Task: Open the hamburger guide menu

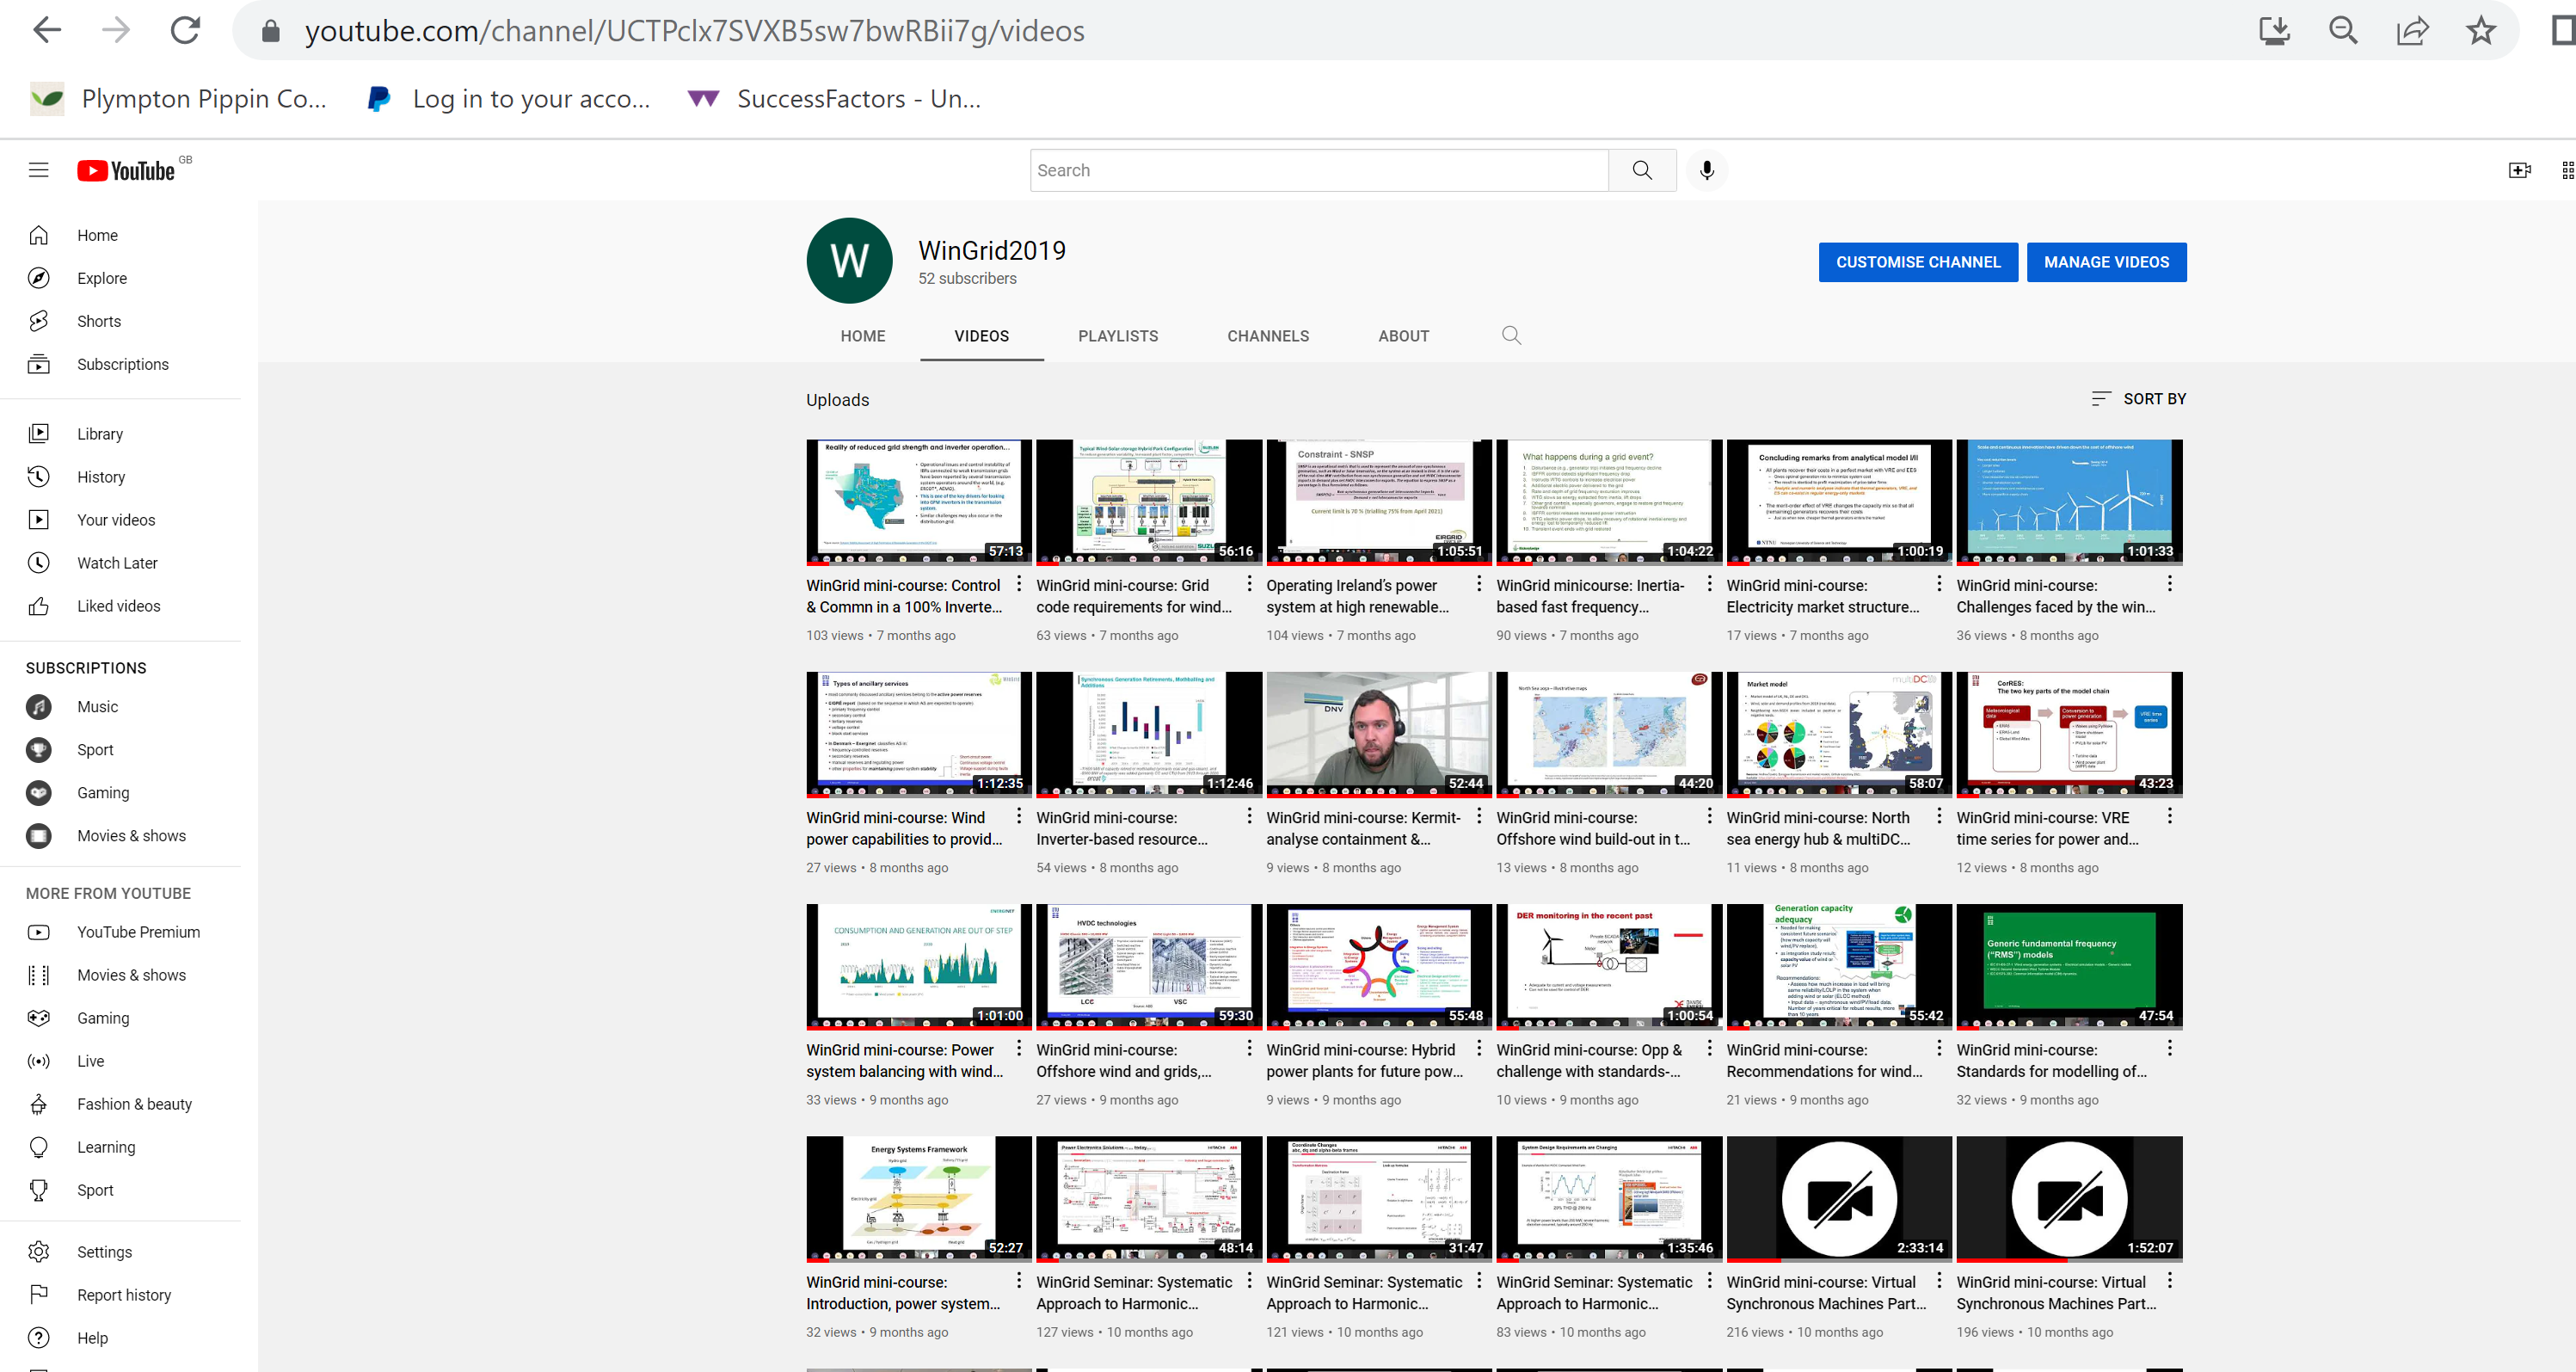Action: 38,170
